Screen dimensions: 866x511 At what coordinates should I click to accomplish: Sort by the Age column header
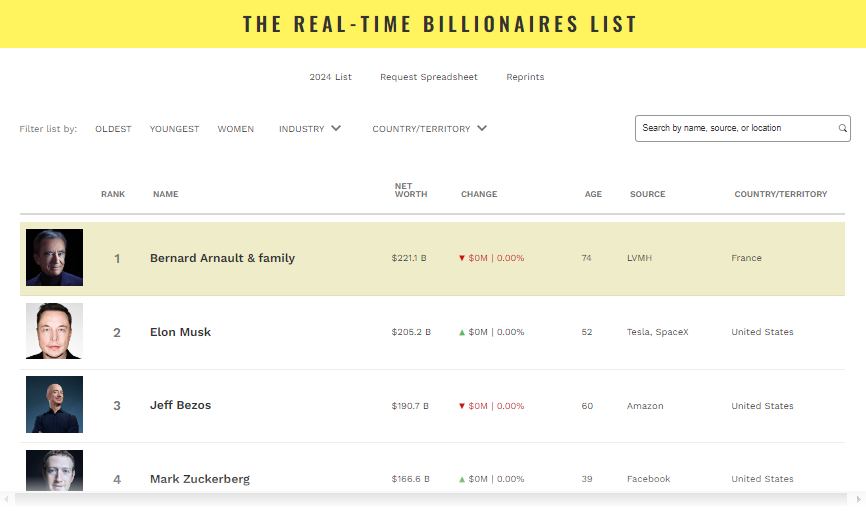coord(593,194)
